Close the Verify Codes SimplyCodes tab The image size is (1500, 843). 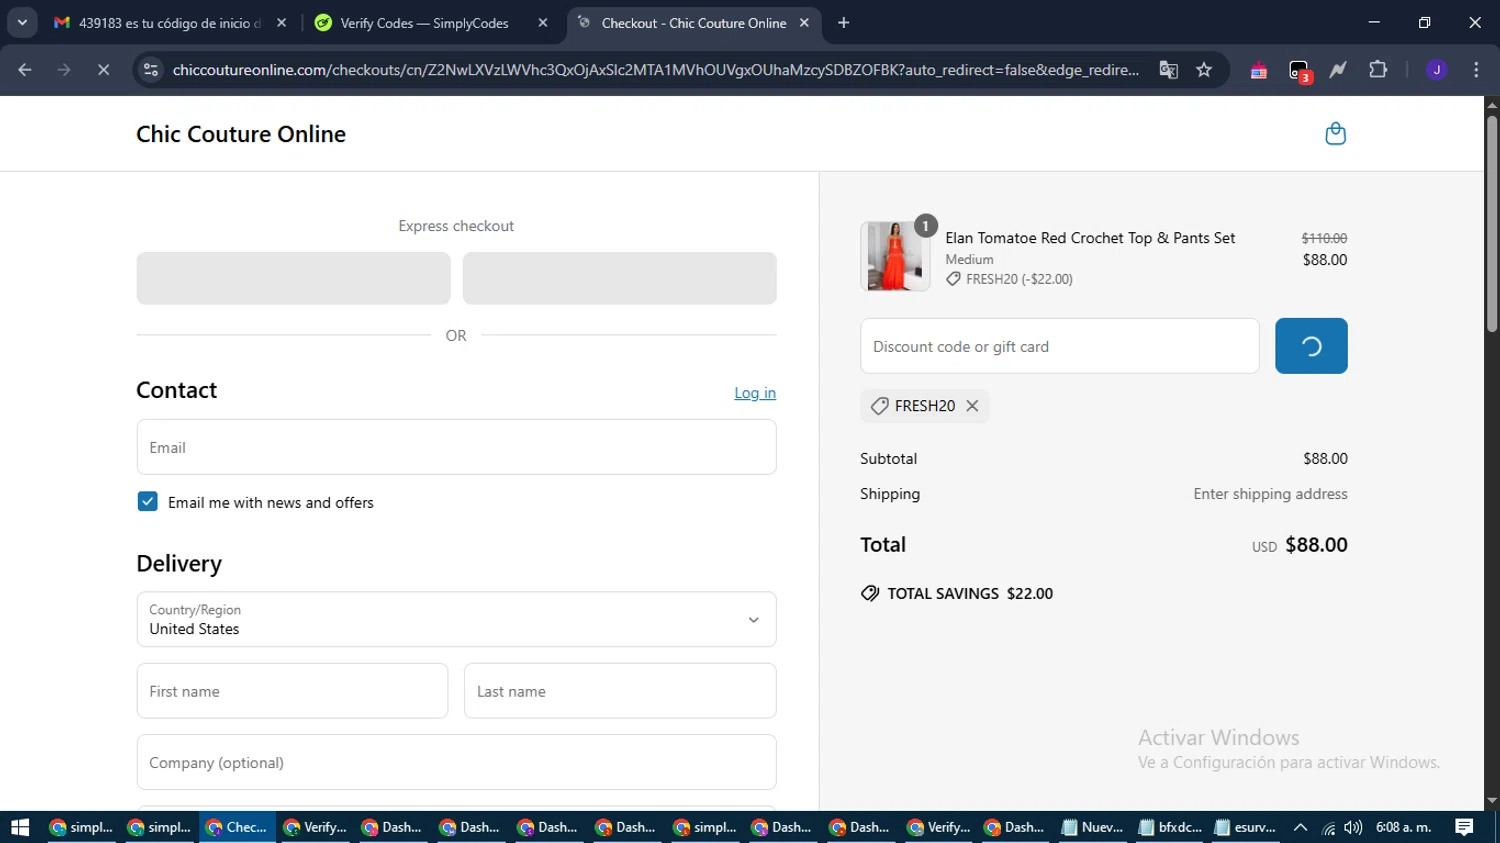pyautogui.click(x=543, y=23)
